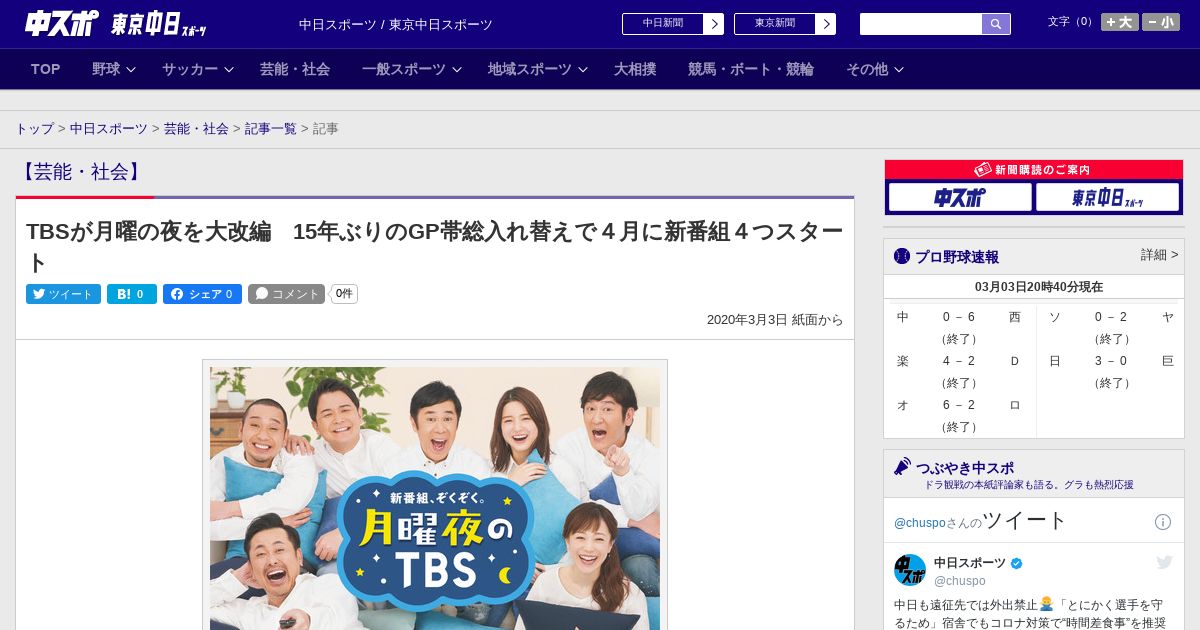Click the verified badge next to 中日スポーツ

point(1017,563)
